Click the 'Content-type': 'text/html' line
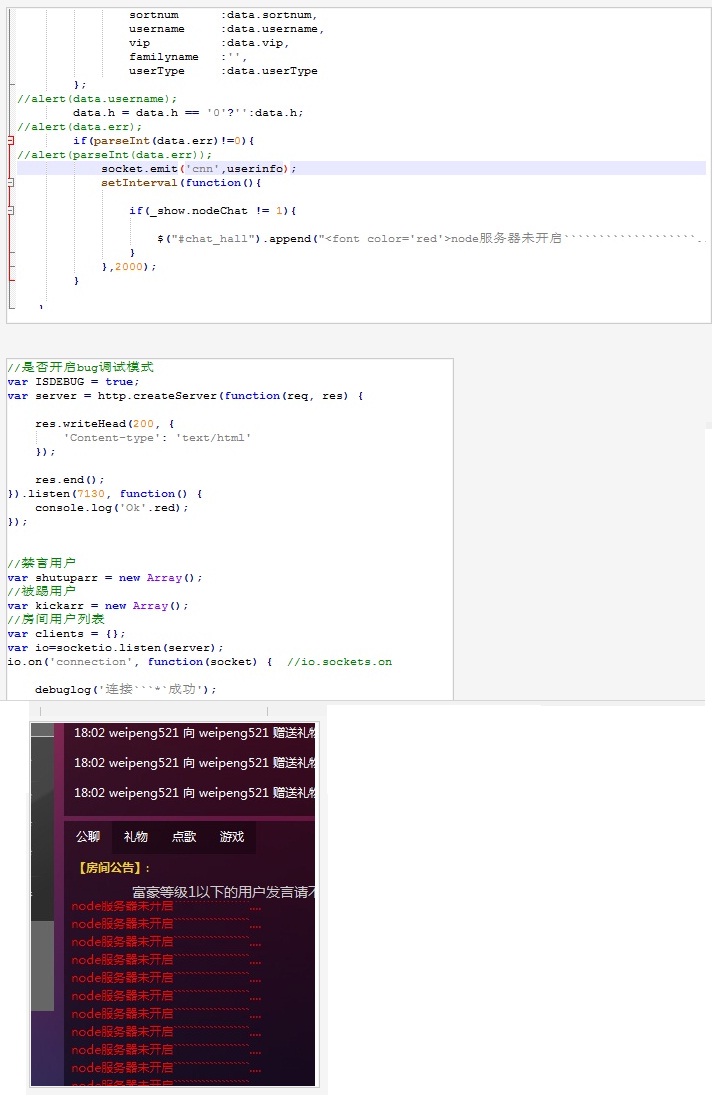Viewport: 714px width, 1096px height. [157, 438]
